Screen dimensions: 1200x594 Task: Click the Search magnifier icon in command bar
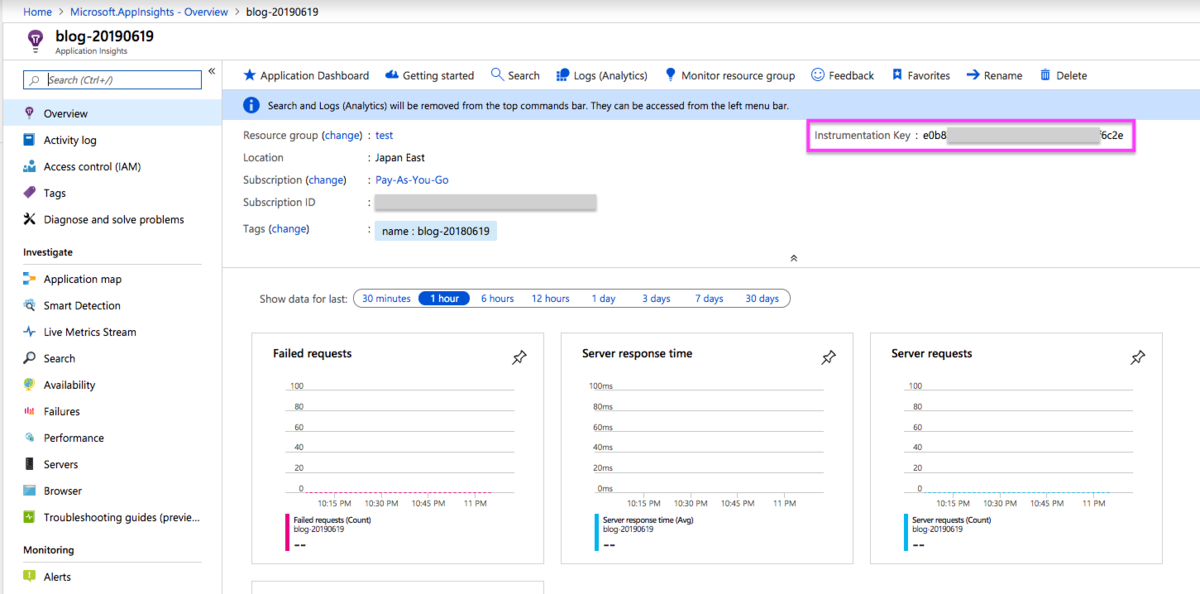pos(497,75)
